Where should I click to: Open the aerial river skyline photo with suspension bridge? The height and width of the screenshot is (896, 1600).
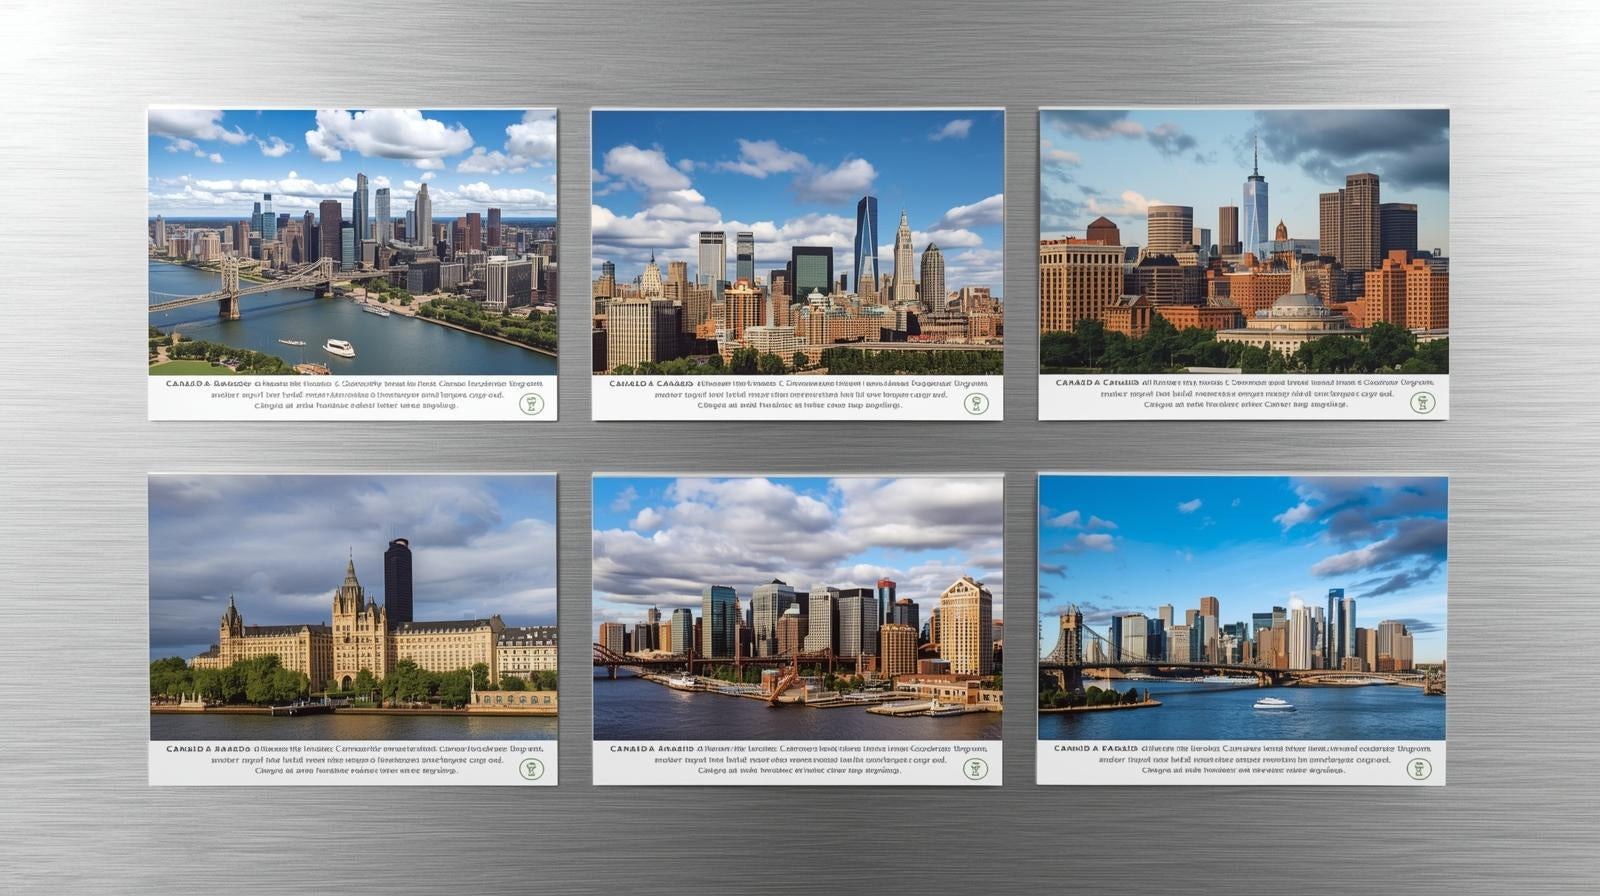click(352, 242)
